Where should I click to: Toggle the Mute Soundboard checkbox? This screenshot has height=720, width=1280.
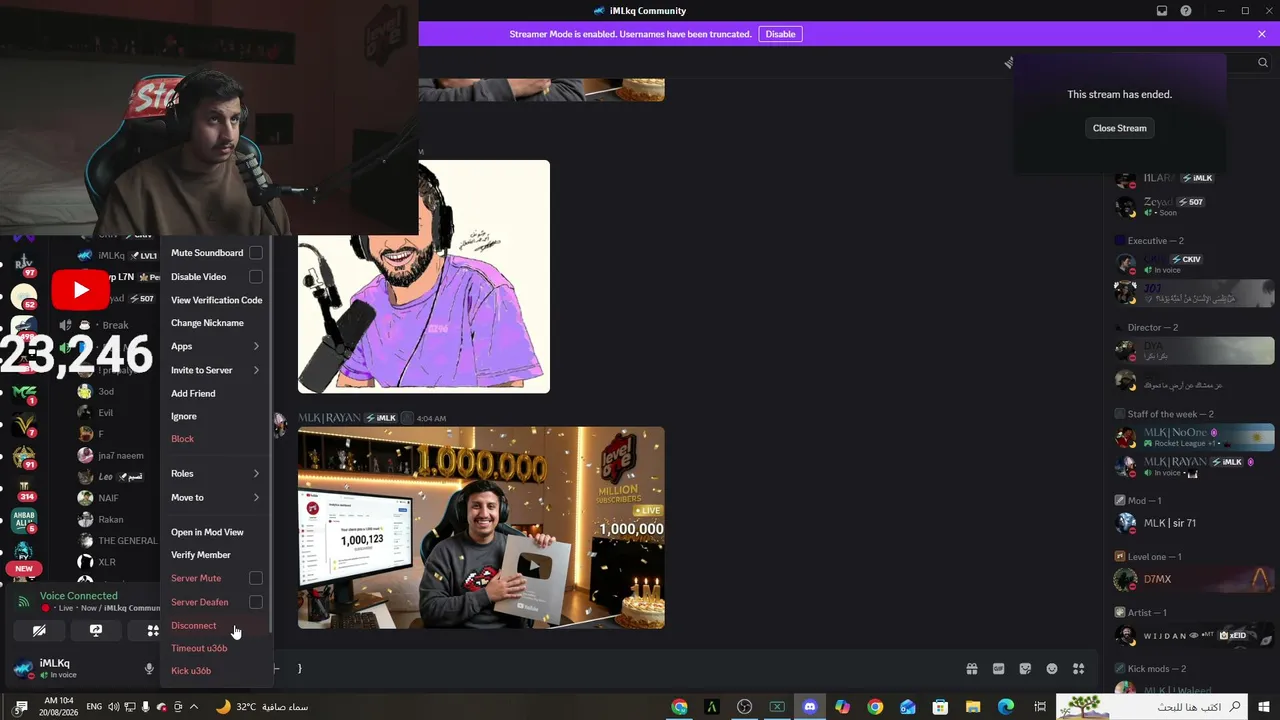[256, 253]
